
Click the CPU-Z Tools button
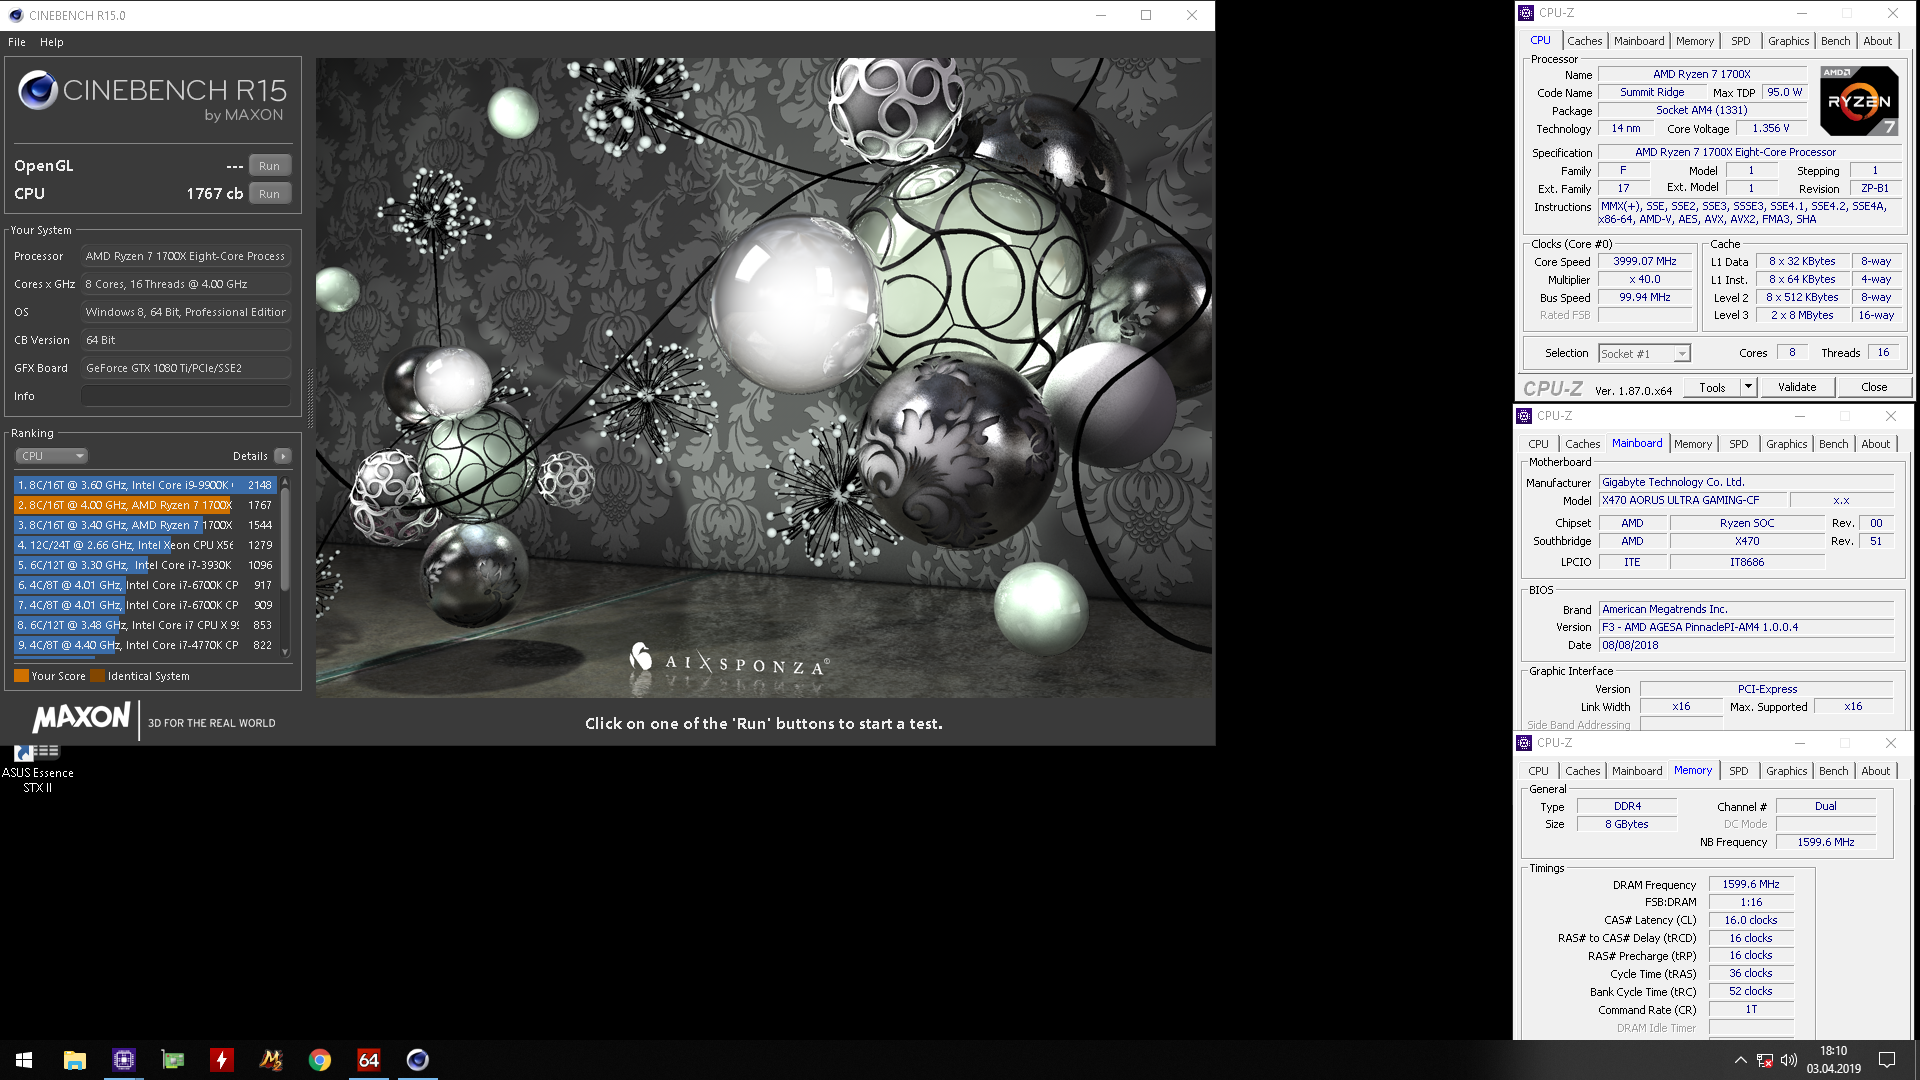[x=1712, y=388]
